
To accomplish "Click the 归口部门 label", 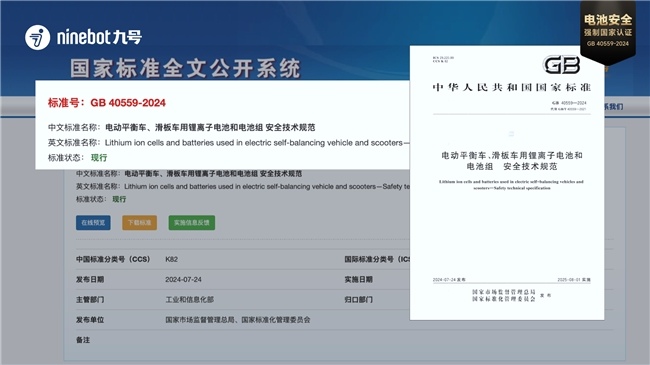I will (359, 299).
